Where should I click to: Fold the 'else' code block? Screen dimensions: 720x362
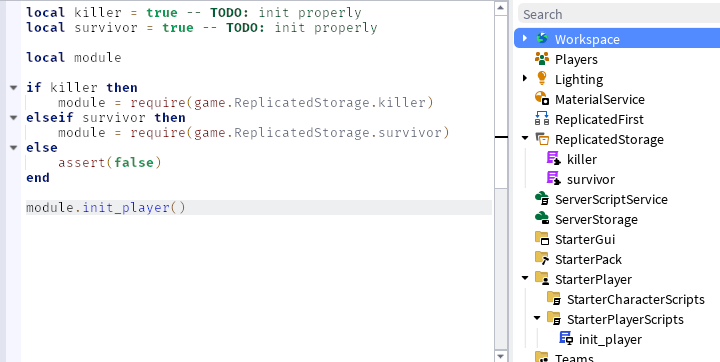[x=14, y=147]
